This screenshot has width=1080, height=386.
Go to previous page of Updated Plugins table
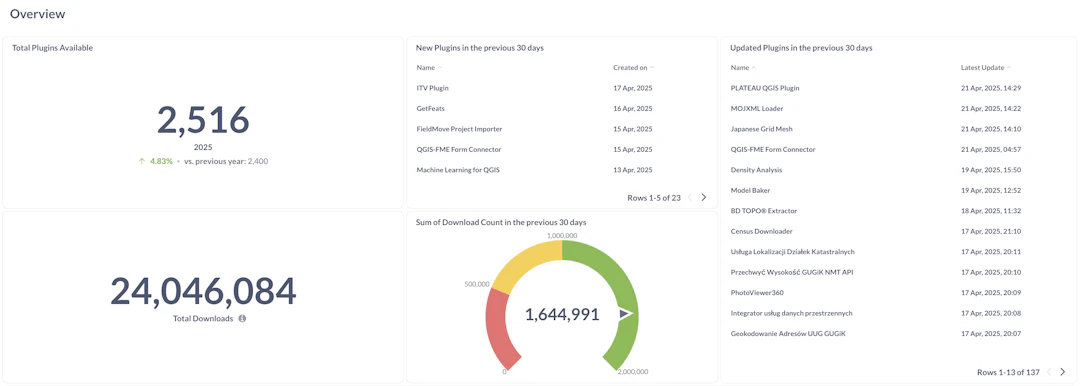(x=1049, y=372)
